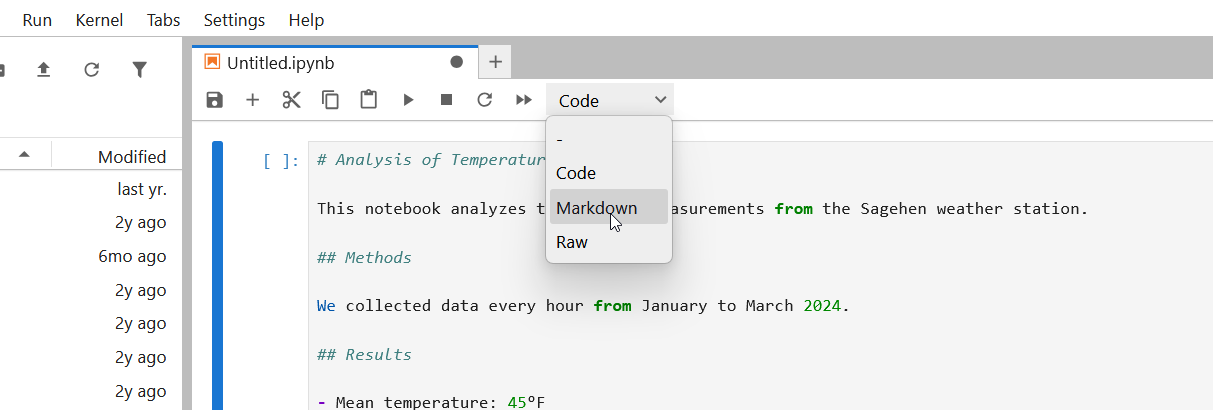This screenshot has width=1213, height=410.
Task: Upload files with the upload arrow icon
Action: [44, 69]
